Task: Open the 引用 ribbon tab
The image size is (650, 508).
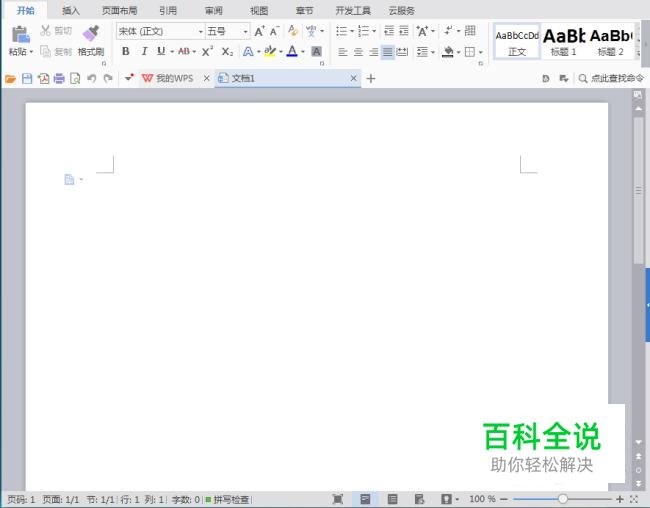Action: coord(168,11)
